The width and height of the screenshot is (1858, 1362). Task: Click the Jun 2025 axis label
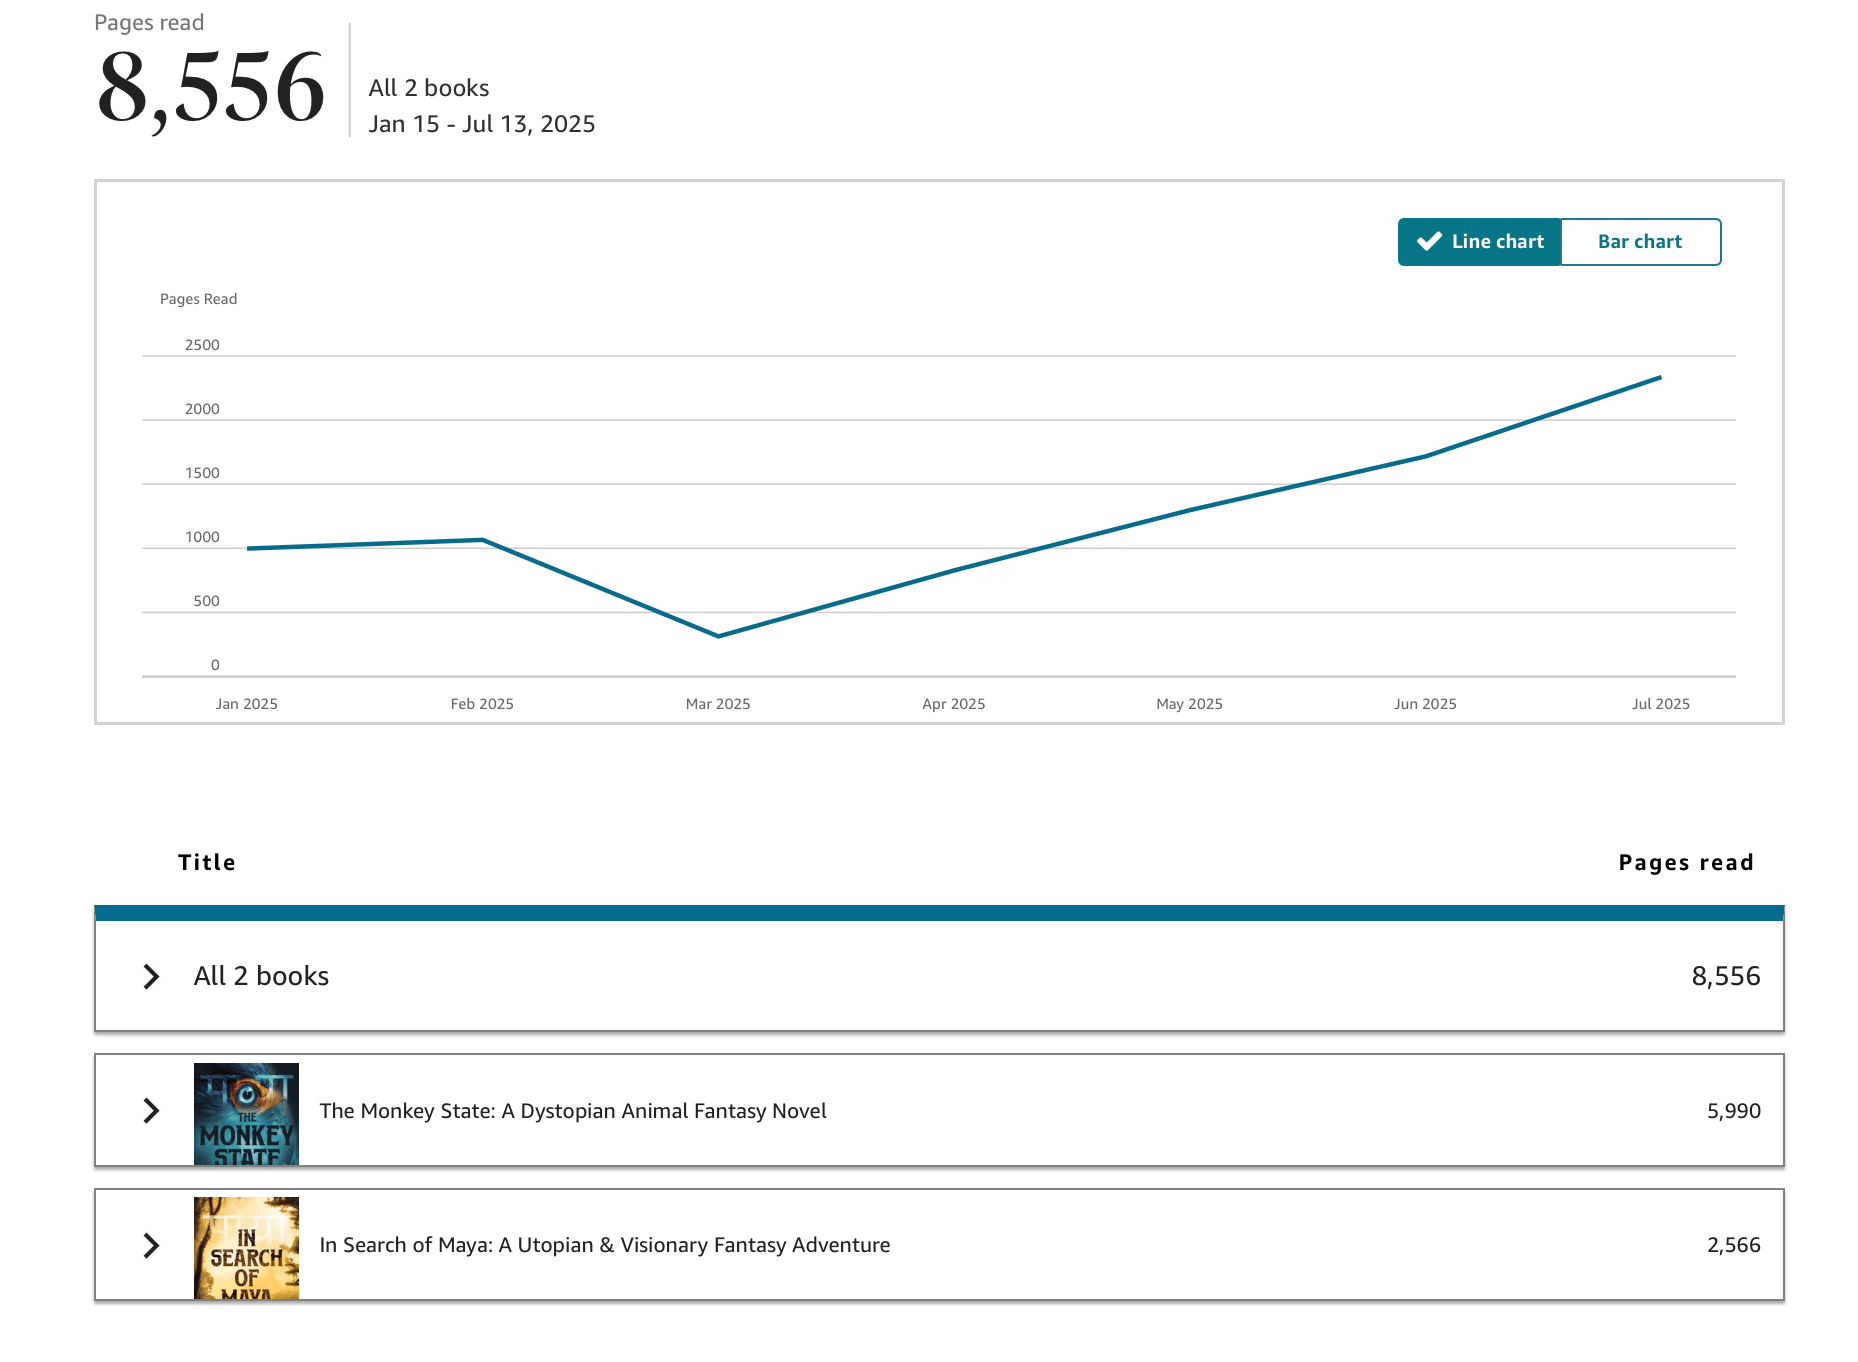click(1425, 704)
